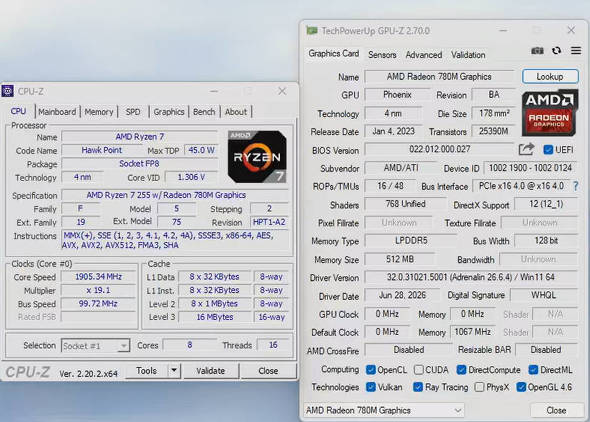Switch to the Advanced tab in GPU-Z
The width and height of the screenshot is (590, 422).
tap(424, 55)
